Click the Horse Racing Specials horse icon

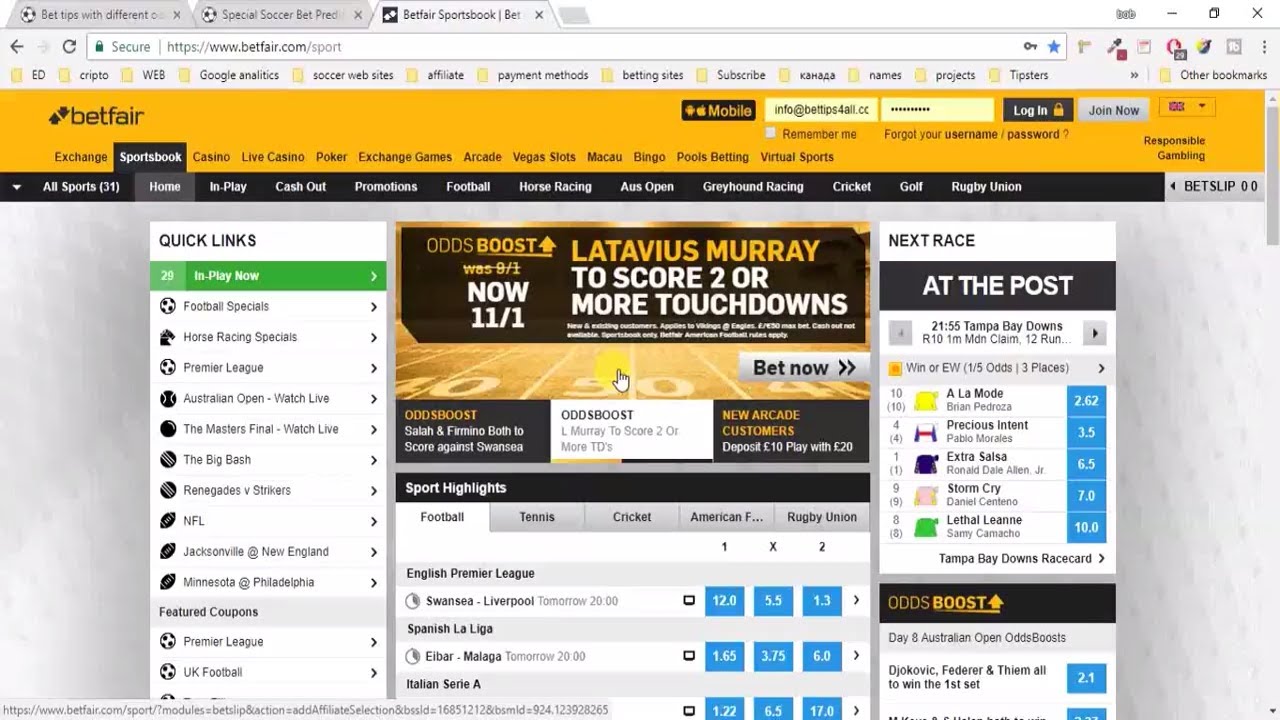168,337
